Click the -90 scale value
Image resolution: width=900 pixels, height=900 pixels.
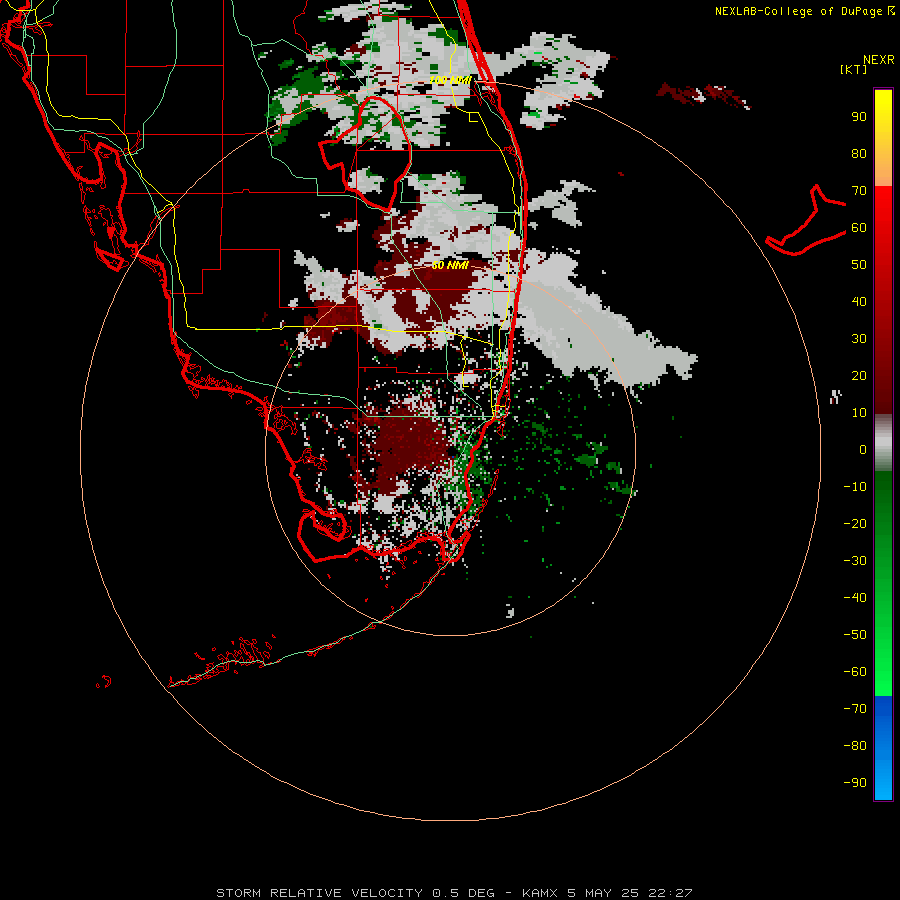[x=855, y=783]
